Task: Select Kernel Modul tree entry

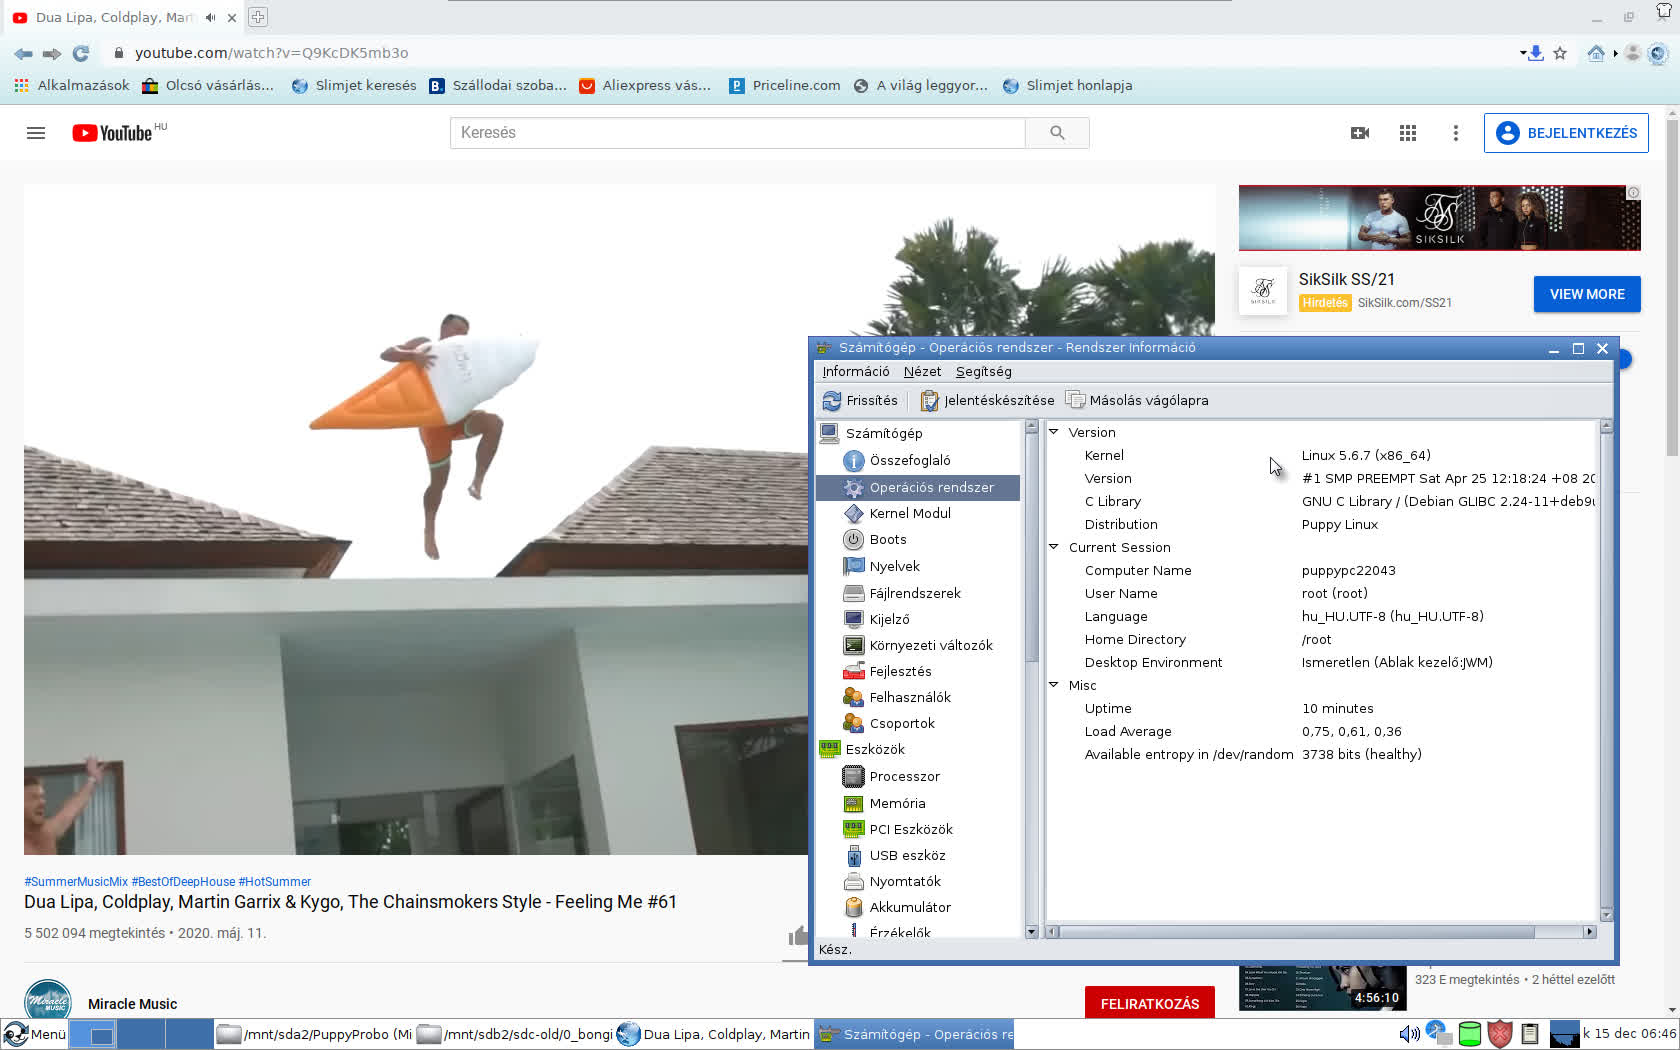Action: pos(909,513)
